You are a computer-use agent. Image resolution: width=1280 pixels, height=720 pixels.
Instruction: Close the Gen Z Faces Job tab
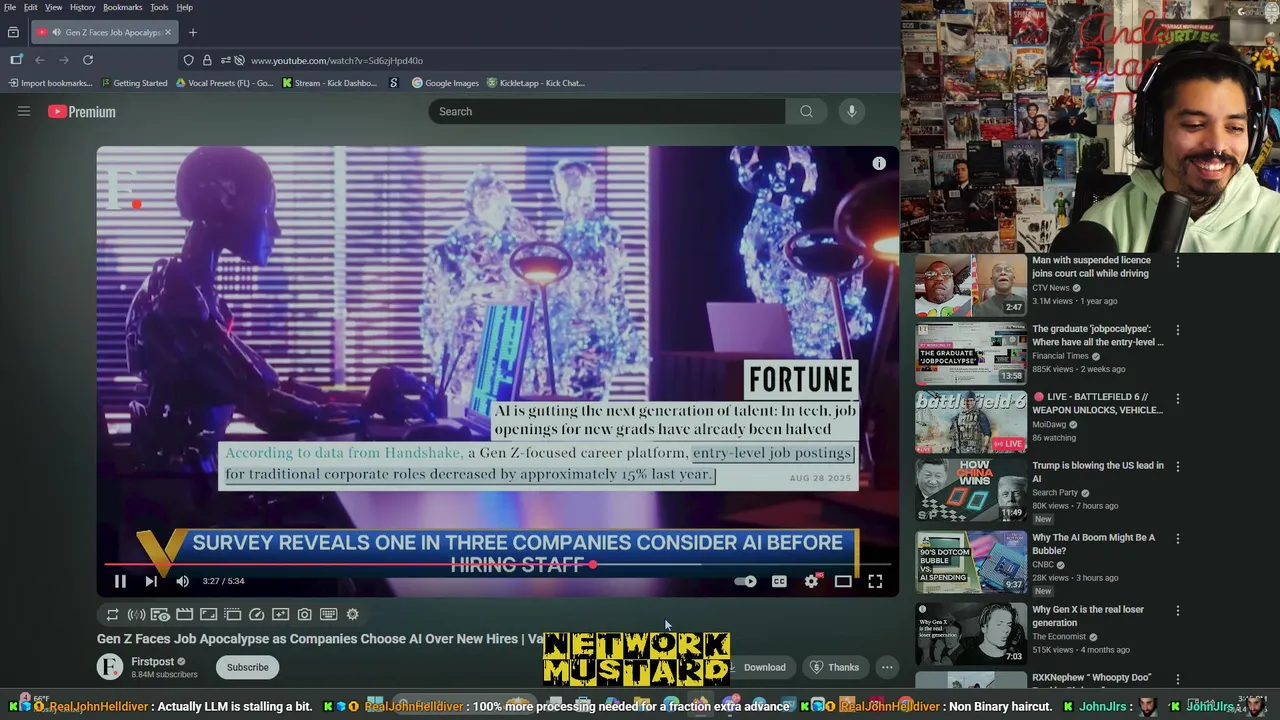click(168, 32)
